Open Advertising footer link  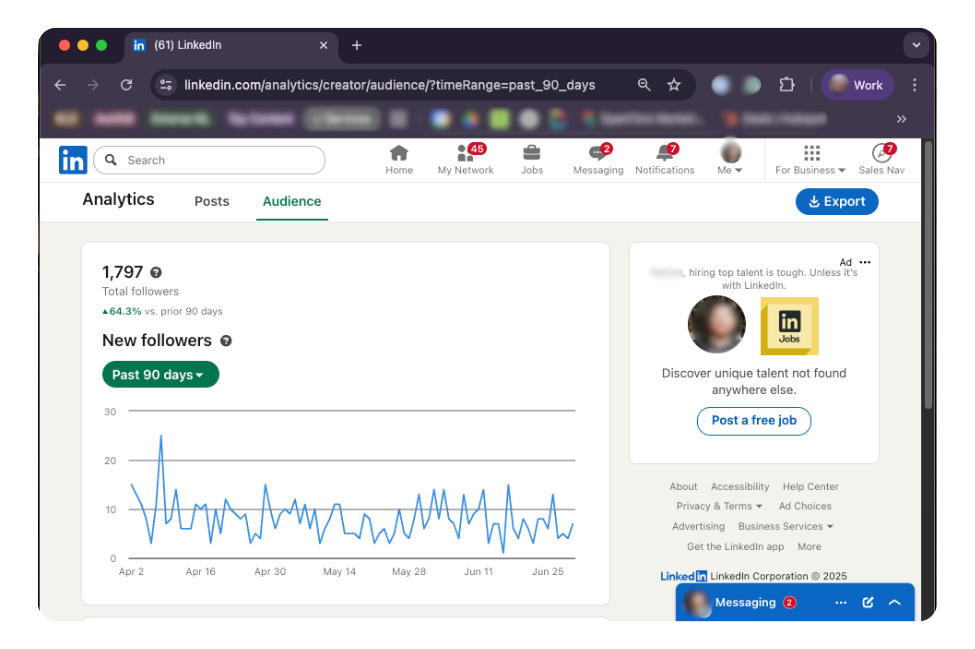click(698, 527)
